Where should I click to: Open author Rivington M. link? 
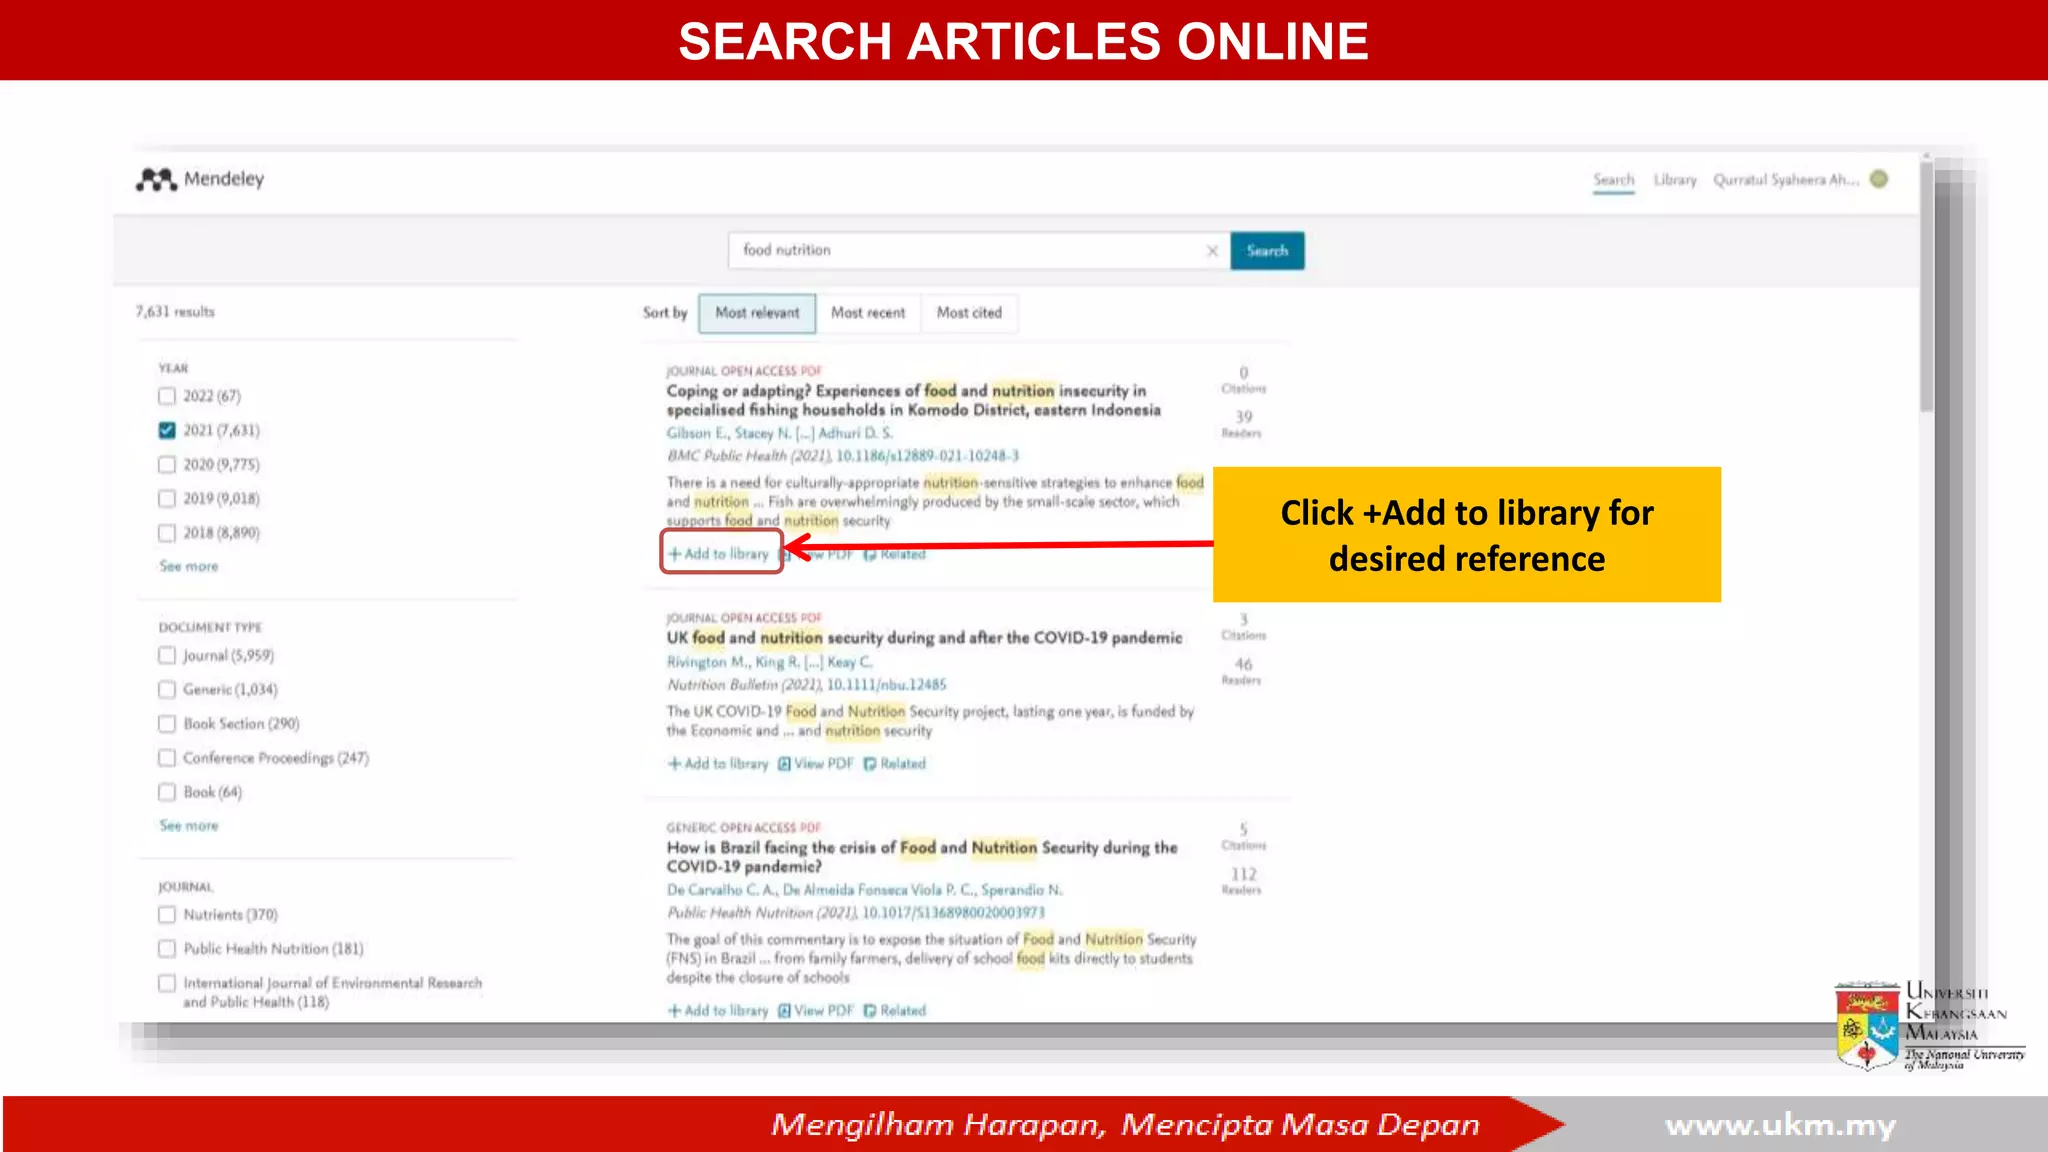click(707, 662)
